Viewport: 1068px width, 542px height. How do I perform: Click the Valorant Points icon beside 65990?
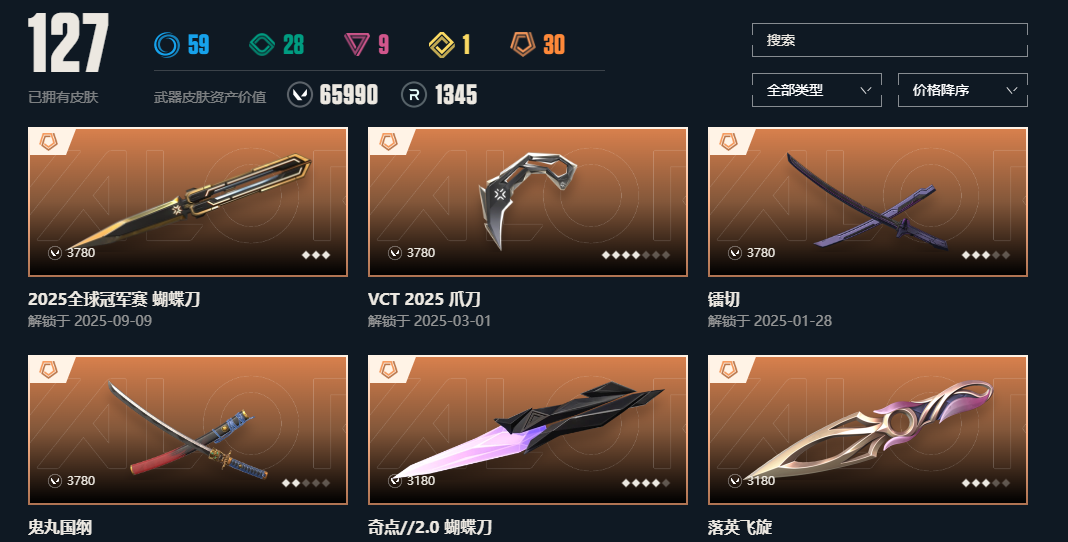click(300, 95)
